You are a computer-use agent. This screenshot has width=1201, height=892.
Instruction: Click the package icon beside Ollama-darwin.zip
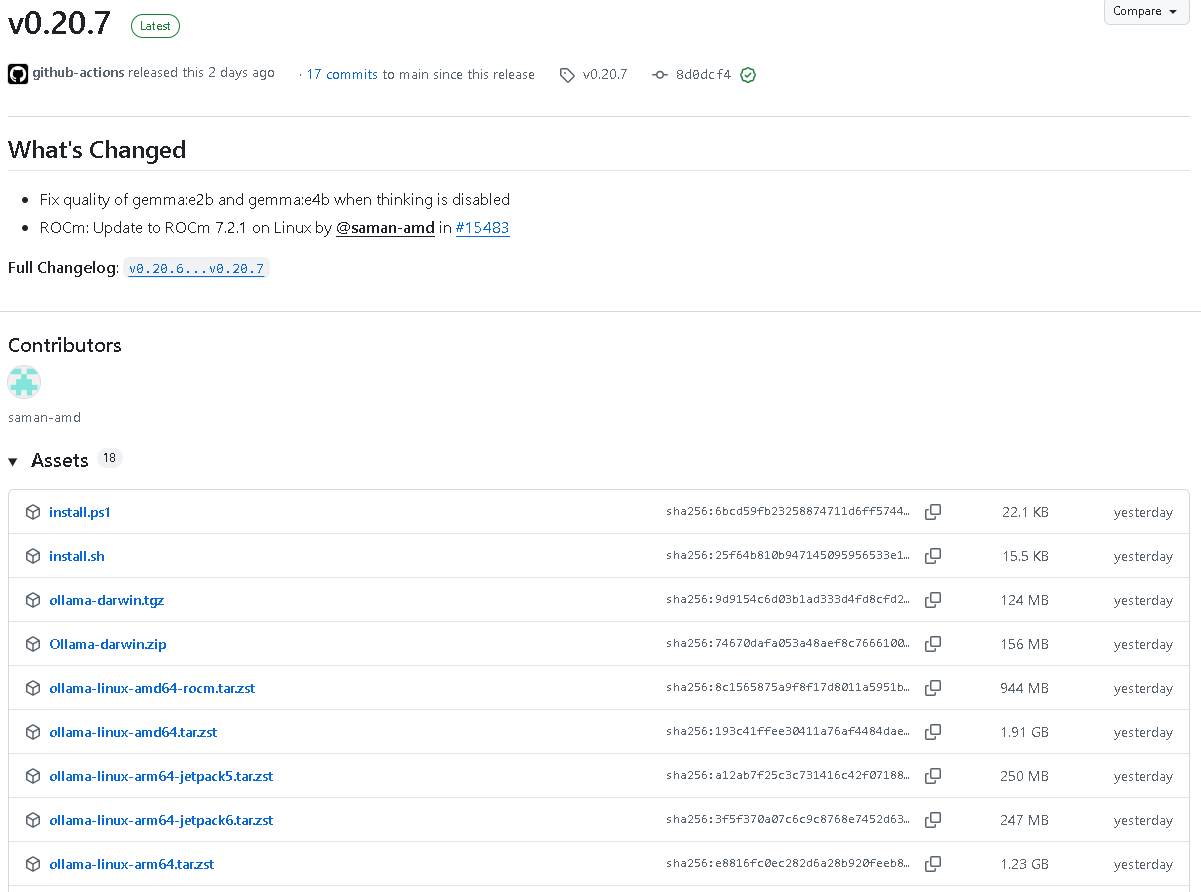point(33,644)
